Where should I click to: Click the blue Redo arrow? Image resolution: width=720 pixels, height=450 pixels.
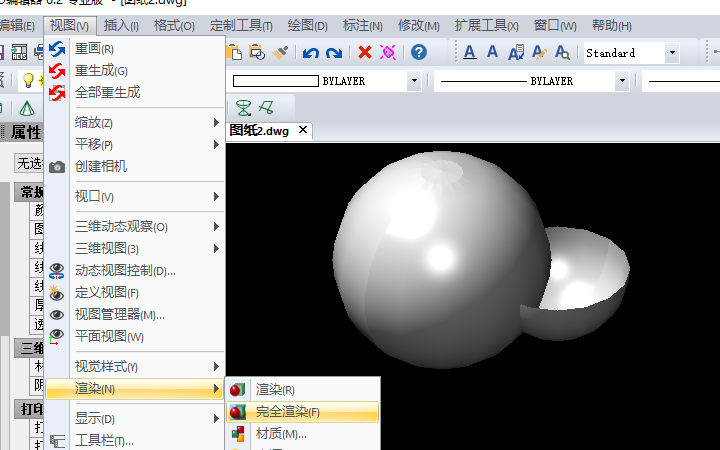334,53
